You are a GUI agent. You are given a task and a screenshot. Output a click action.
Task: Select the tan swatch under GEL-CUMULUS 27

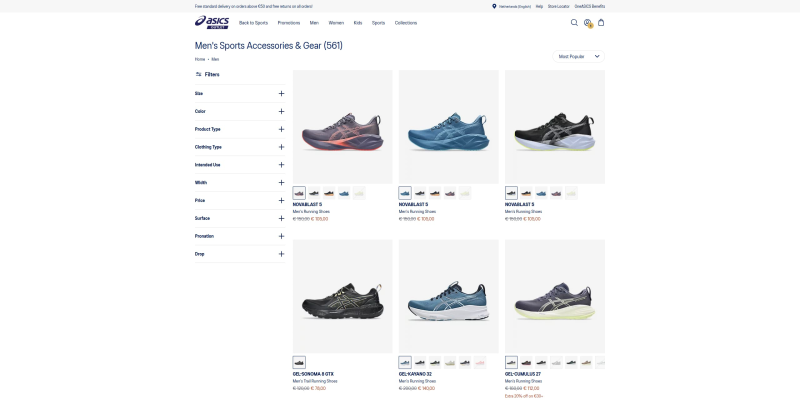(586, 362)
